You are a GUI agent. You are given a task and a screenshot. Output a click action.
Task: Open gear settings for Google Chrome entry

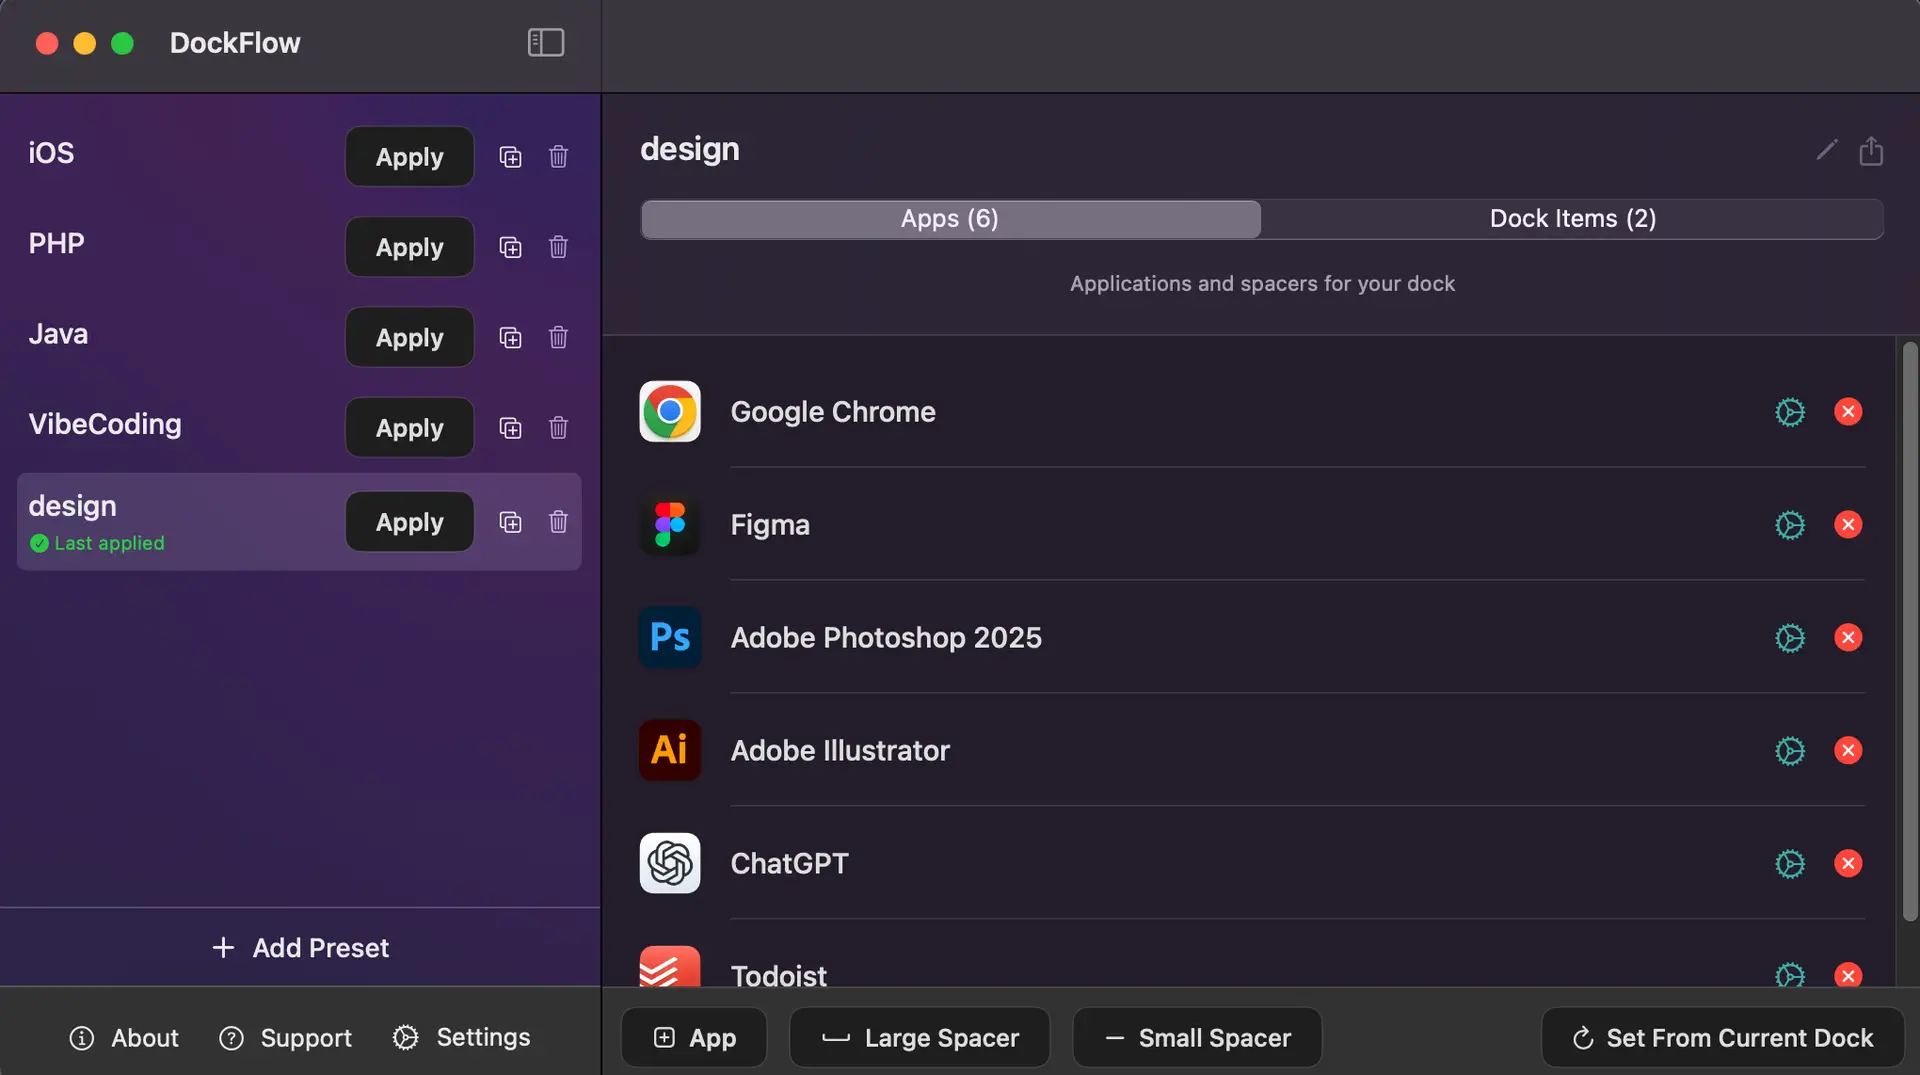(x=1789, y=411)
